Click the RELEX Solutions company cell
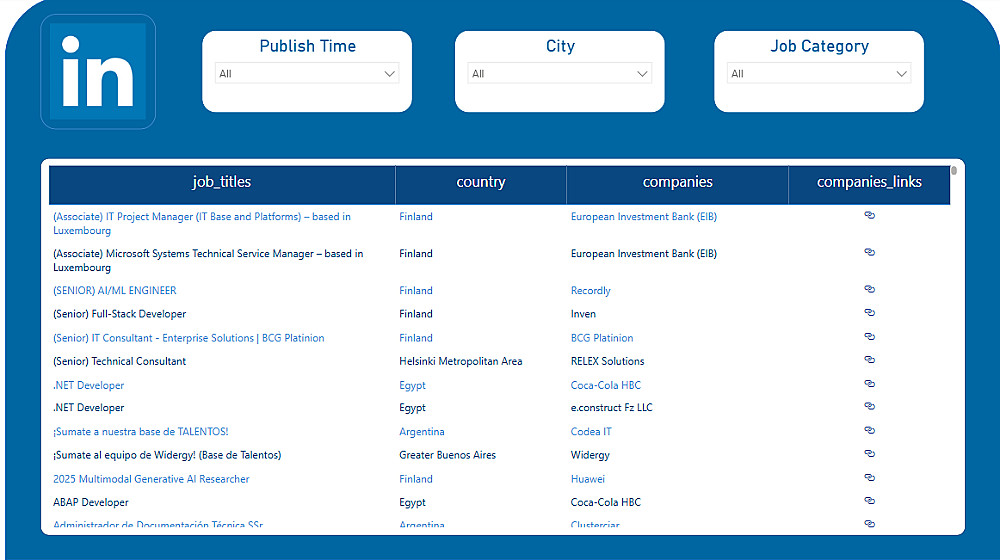 point(607,362)
